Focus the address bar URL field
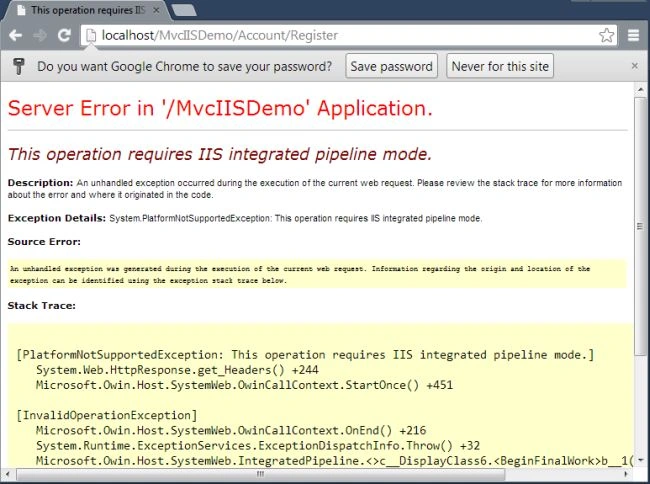Viewport: 650px width, 484px height. click(x=348, y=36)
